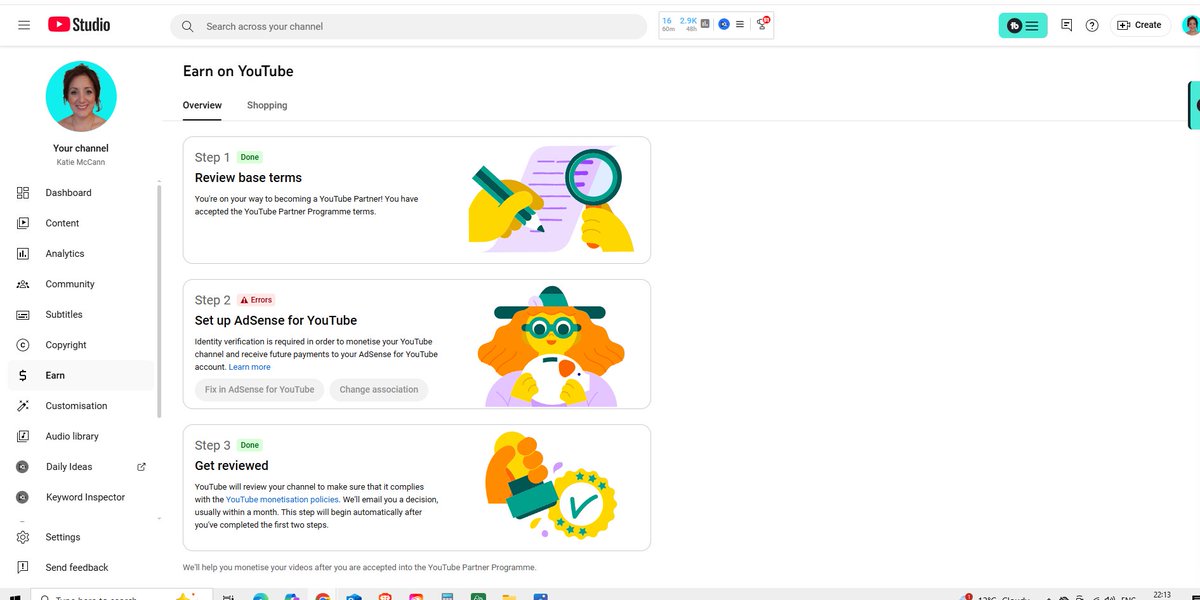Select Earn in the sidebar
The image size is (1200, 600).
[81, 375]
